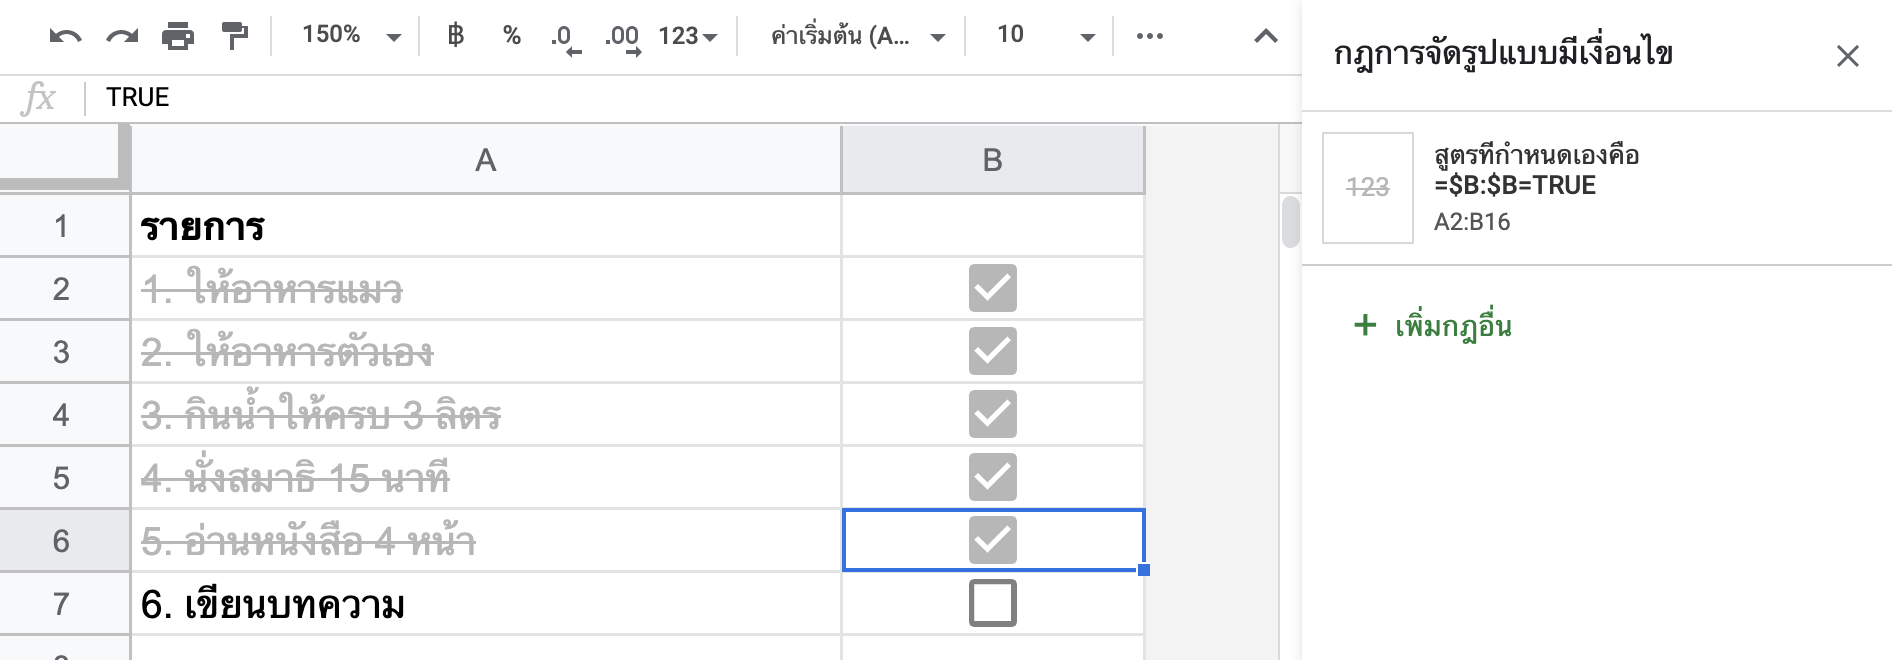Tick the empty checkbox in row 7
1892x660 pixels.
point(993,603)
